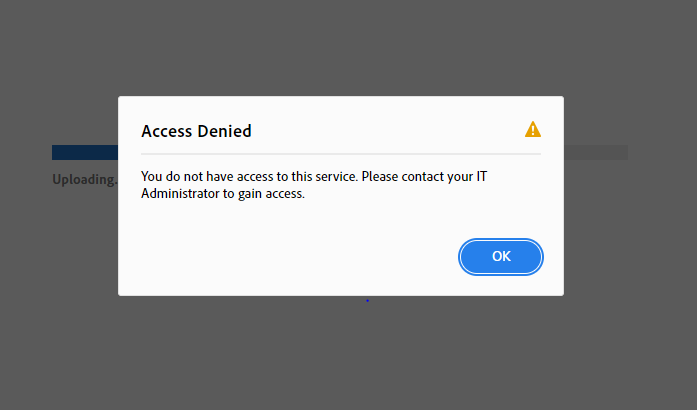Click the small blue dot below dialog
Image resolution: width=697 pixels, height=410 pixels.
pos(367,300)
